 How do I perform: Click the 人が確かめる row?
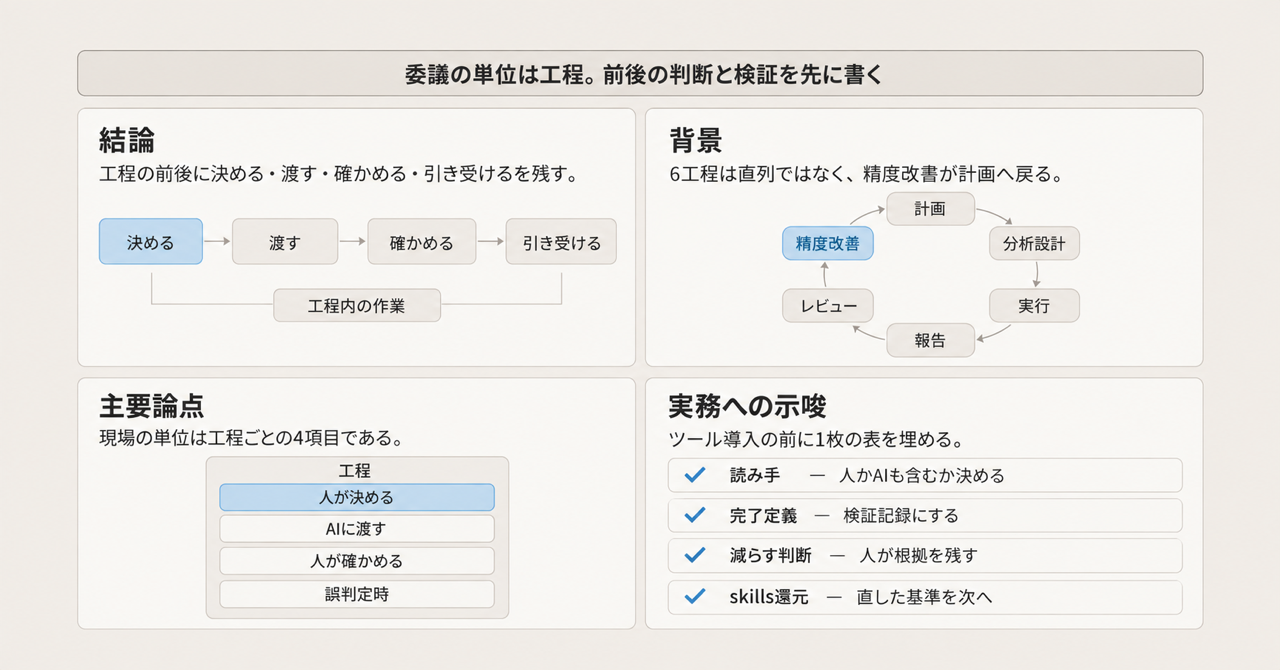(x=357, y=561)
